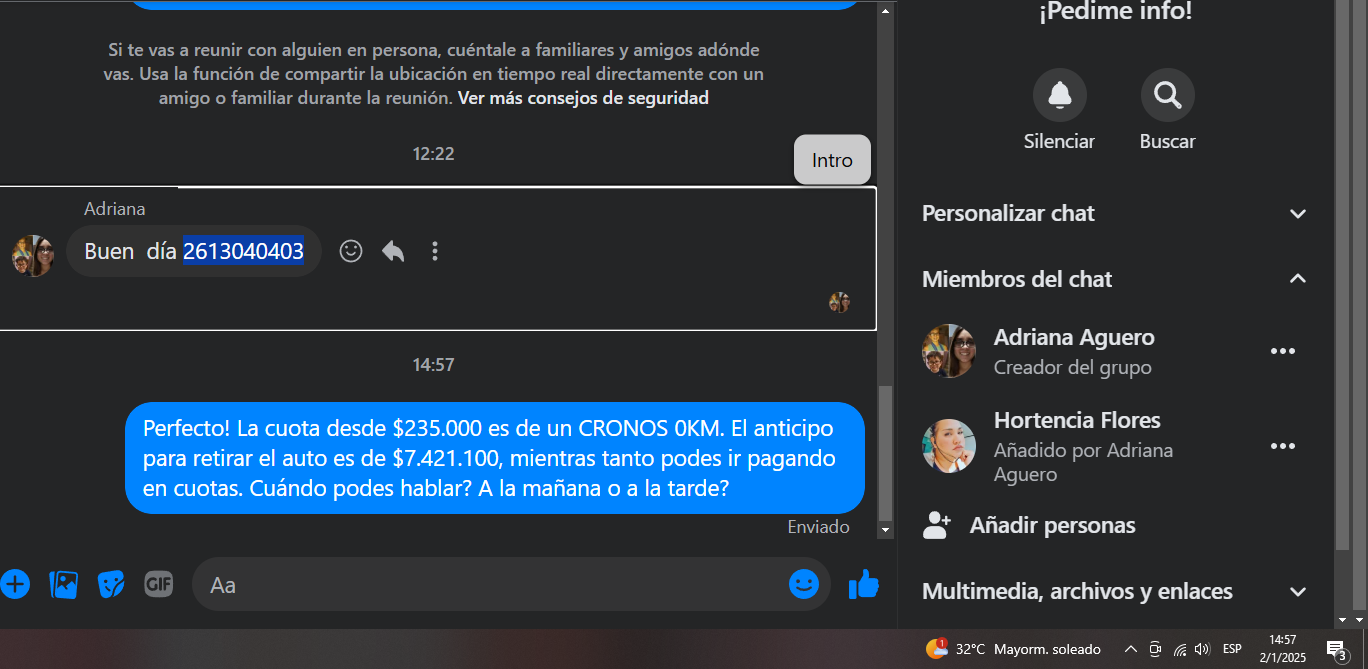This screenshot has width=1368, height=669.
Task: Mute the chat with Silenciar bell icon
Action: point(1060,95)
